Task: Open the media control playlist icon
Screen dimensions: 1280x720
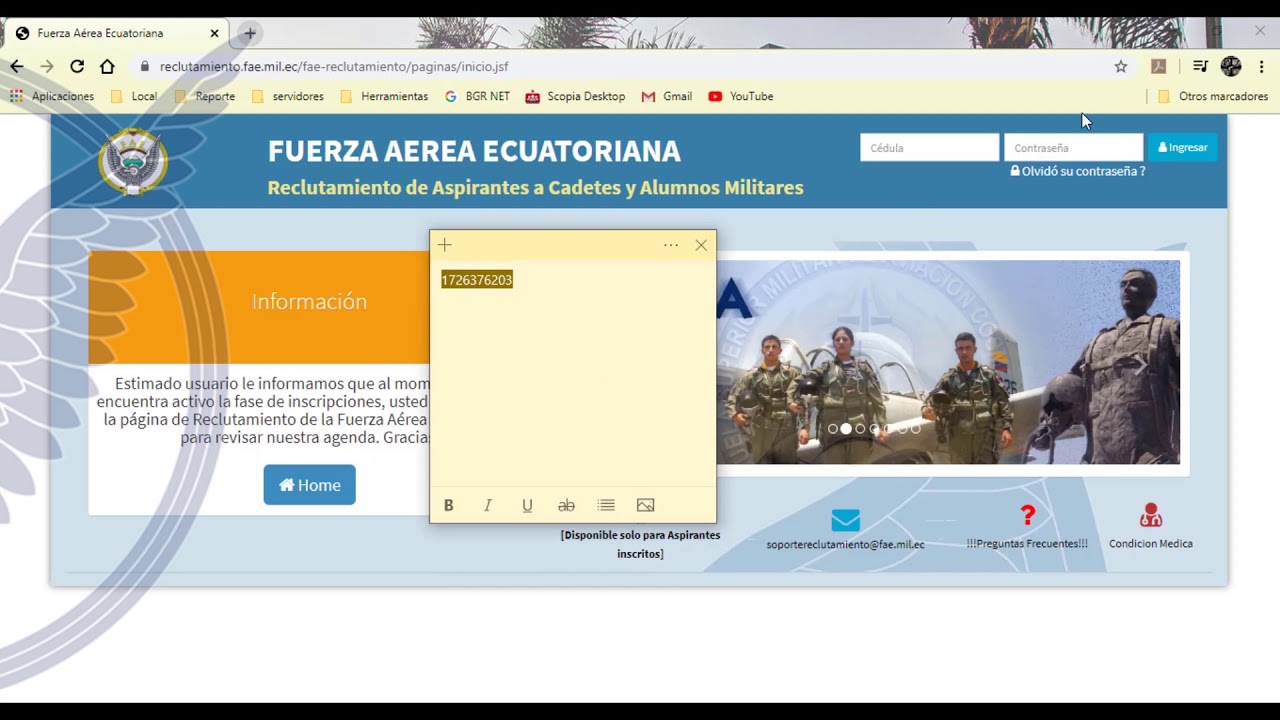Action: pyautogui.click(x=1200, y=66)
